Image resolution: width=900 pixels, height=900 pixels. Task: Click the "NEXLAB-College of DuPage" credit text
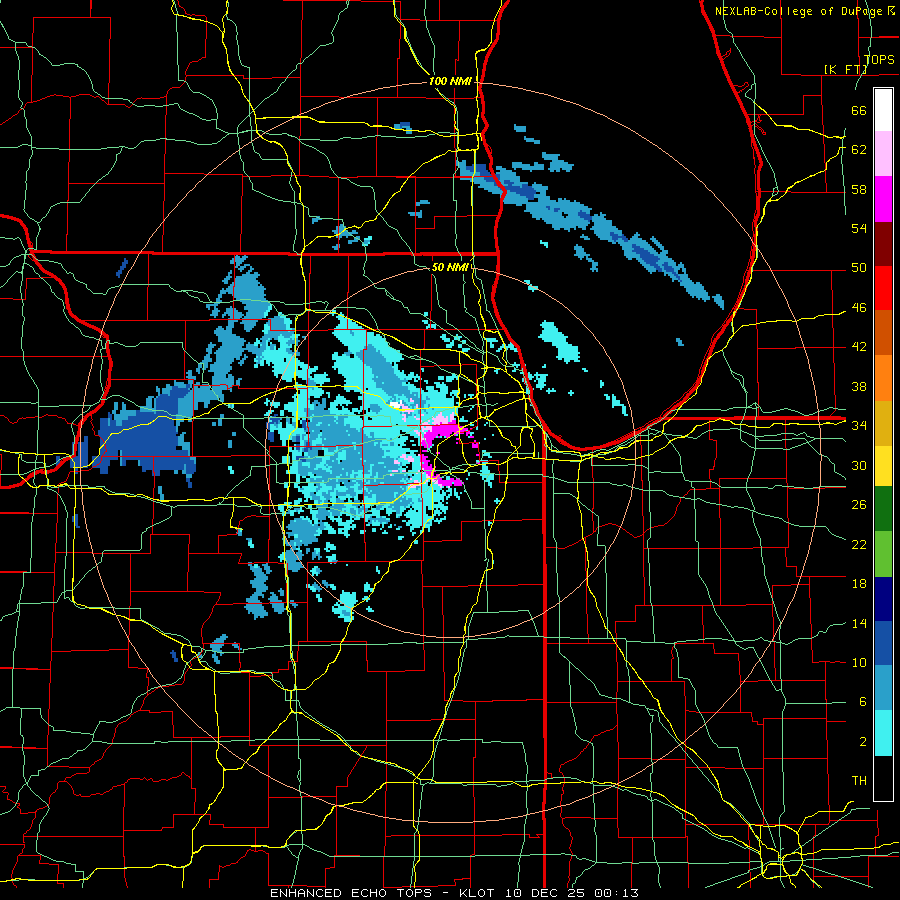click(x=799, y=11)
